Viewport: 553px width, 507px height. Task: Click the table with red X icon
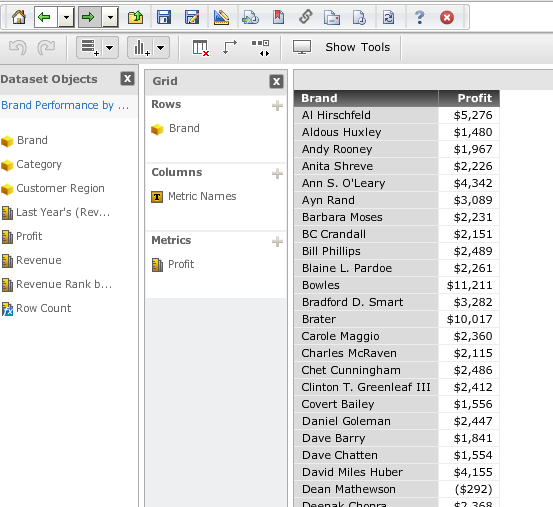(x=200, y=48)
